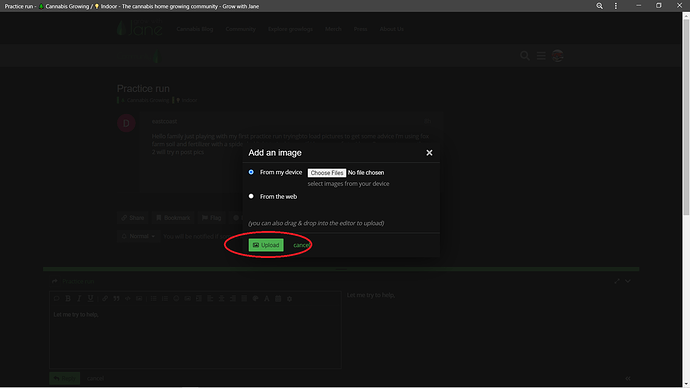
Task: Select the From my device option
Action: click(251, 172)
